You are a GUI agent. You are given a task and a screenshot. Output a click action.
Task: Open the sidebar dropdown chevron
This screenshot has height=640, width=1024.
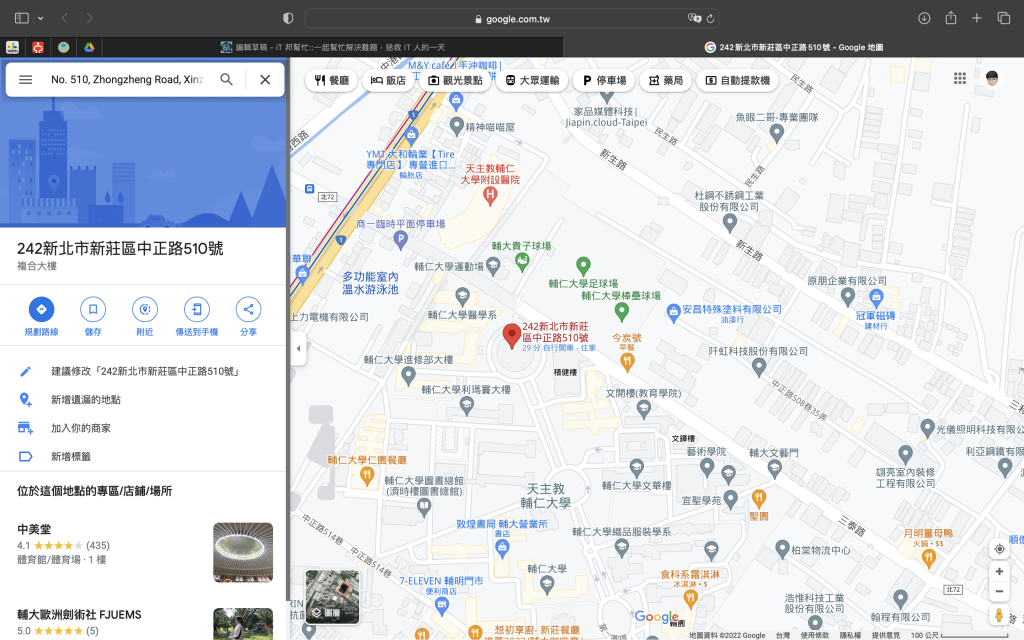40,18
